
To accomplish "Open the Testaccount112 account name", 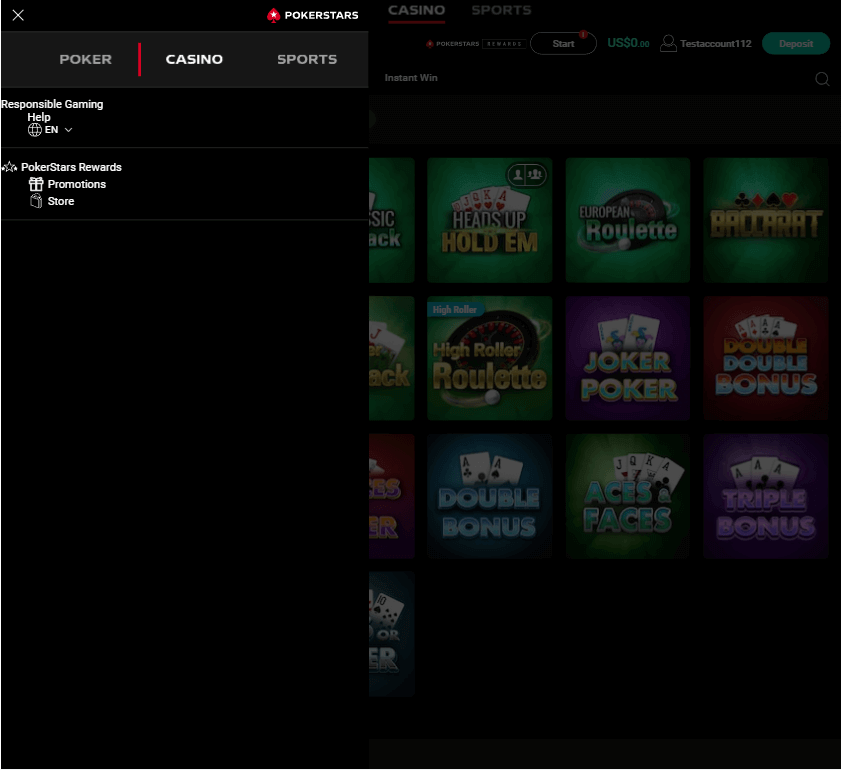I will [715, 43].
